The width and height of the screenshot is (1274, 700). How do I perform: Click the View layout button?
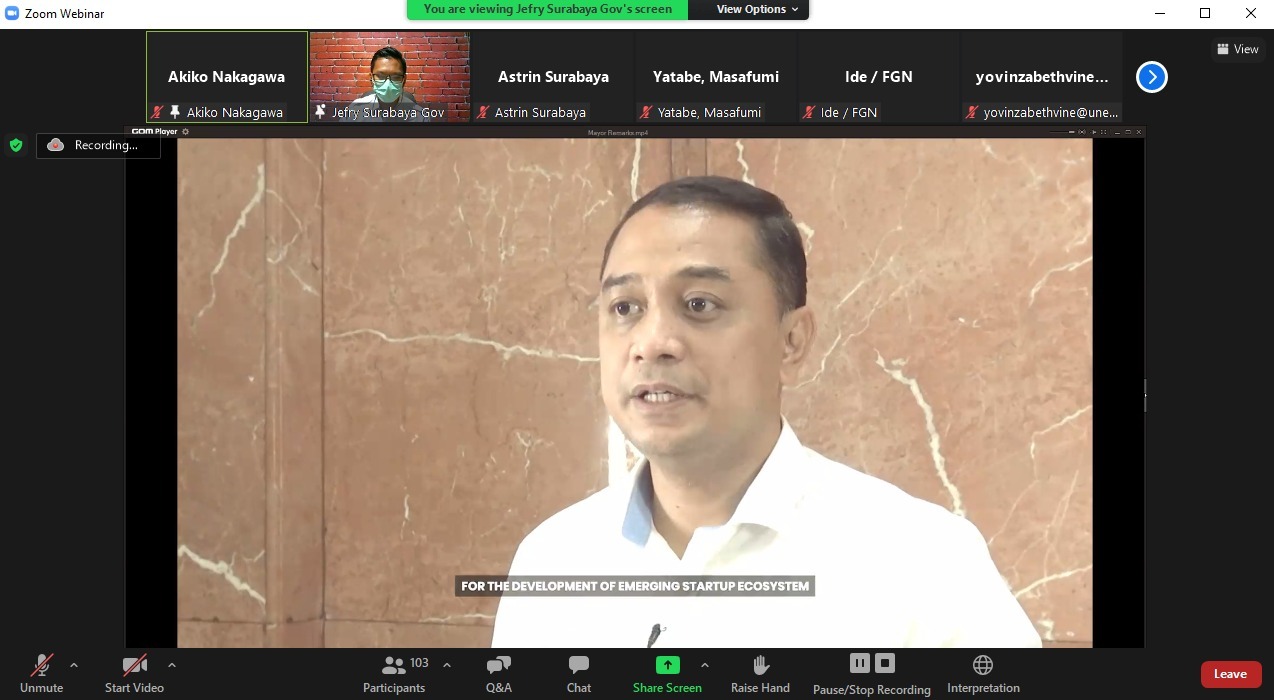tap(1237, 49)
